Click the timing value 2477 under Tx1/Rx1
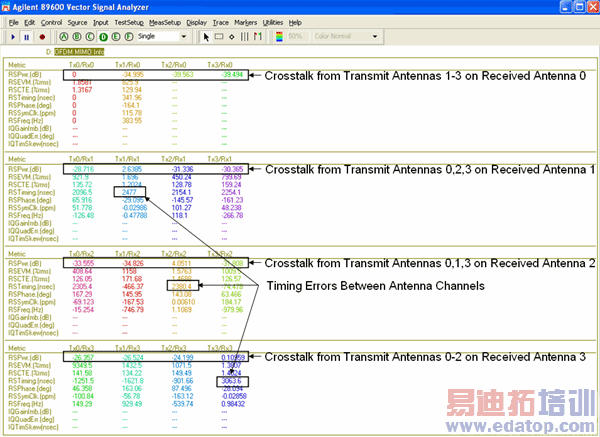 click(129, 192)
